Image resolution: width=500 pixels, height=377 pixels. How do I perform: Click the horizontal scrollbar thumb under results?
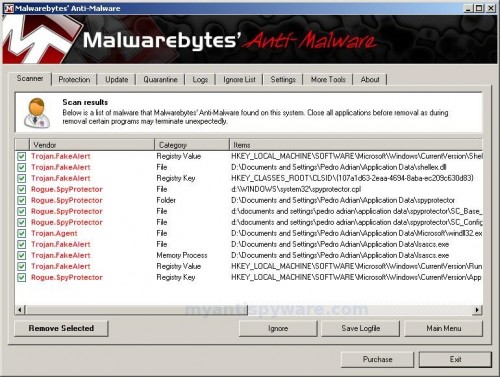(137, 310)
